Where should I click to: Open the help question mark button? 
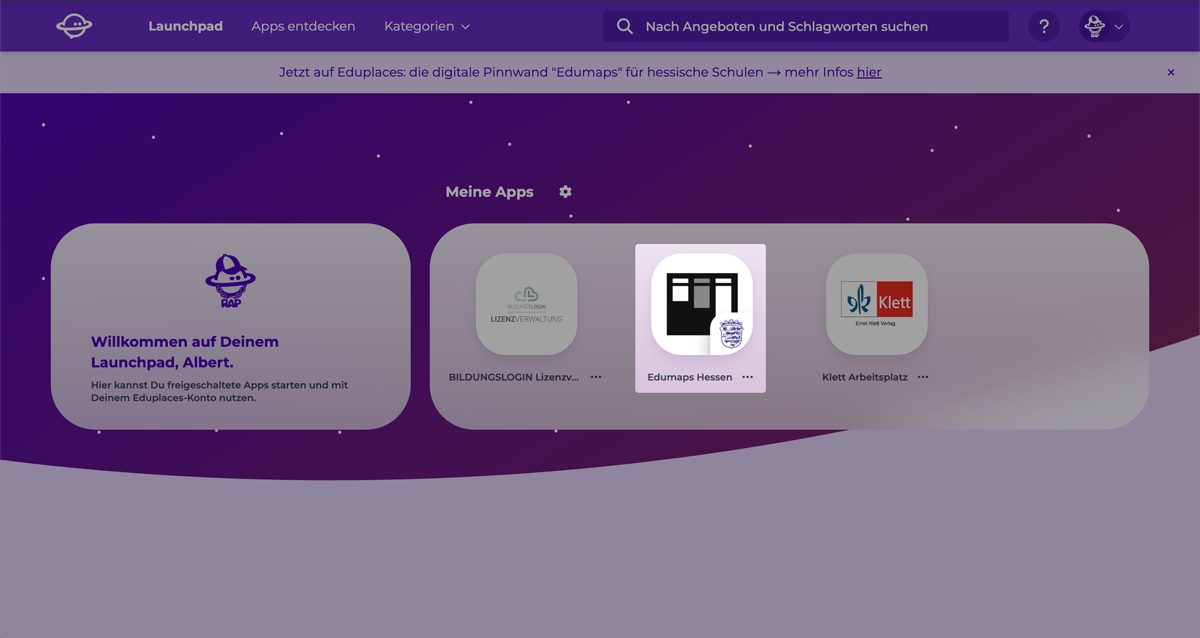pos(1044,26)
